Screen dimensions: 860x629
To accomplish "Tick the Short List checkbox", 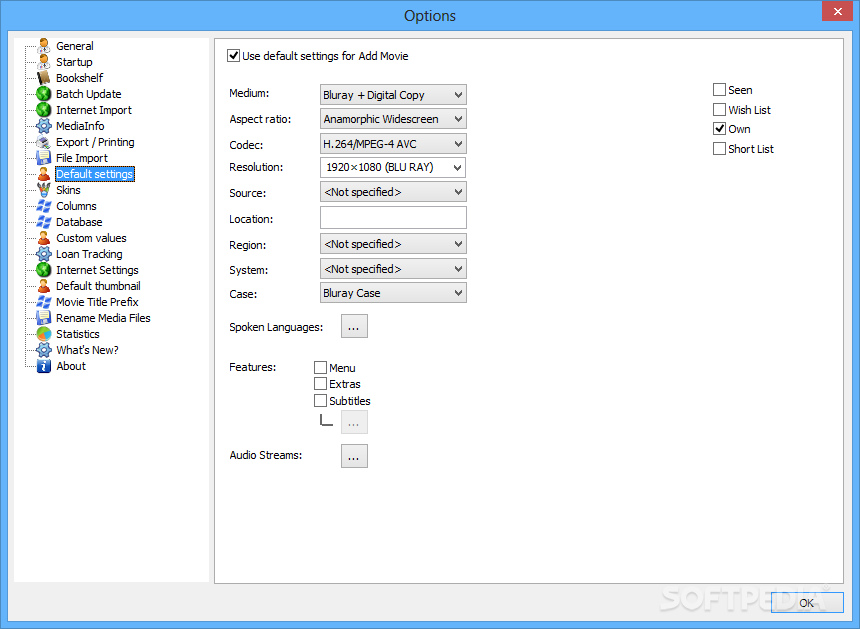I will [719, 149].
